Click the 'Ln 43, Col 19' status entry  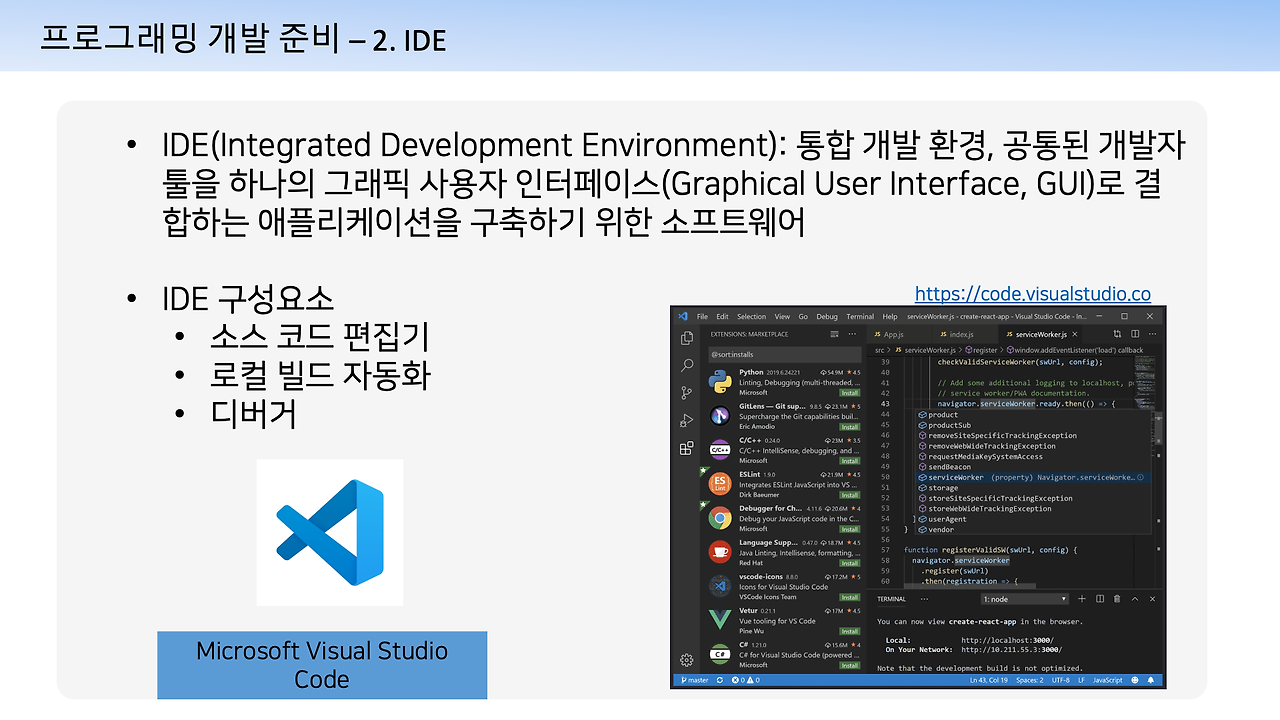pos(988,680)
